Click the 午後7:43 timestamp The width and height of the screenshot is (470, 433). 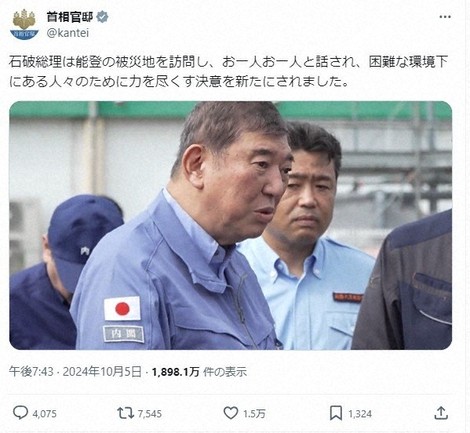click(31, 372)
